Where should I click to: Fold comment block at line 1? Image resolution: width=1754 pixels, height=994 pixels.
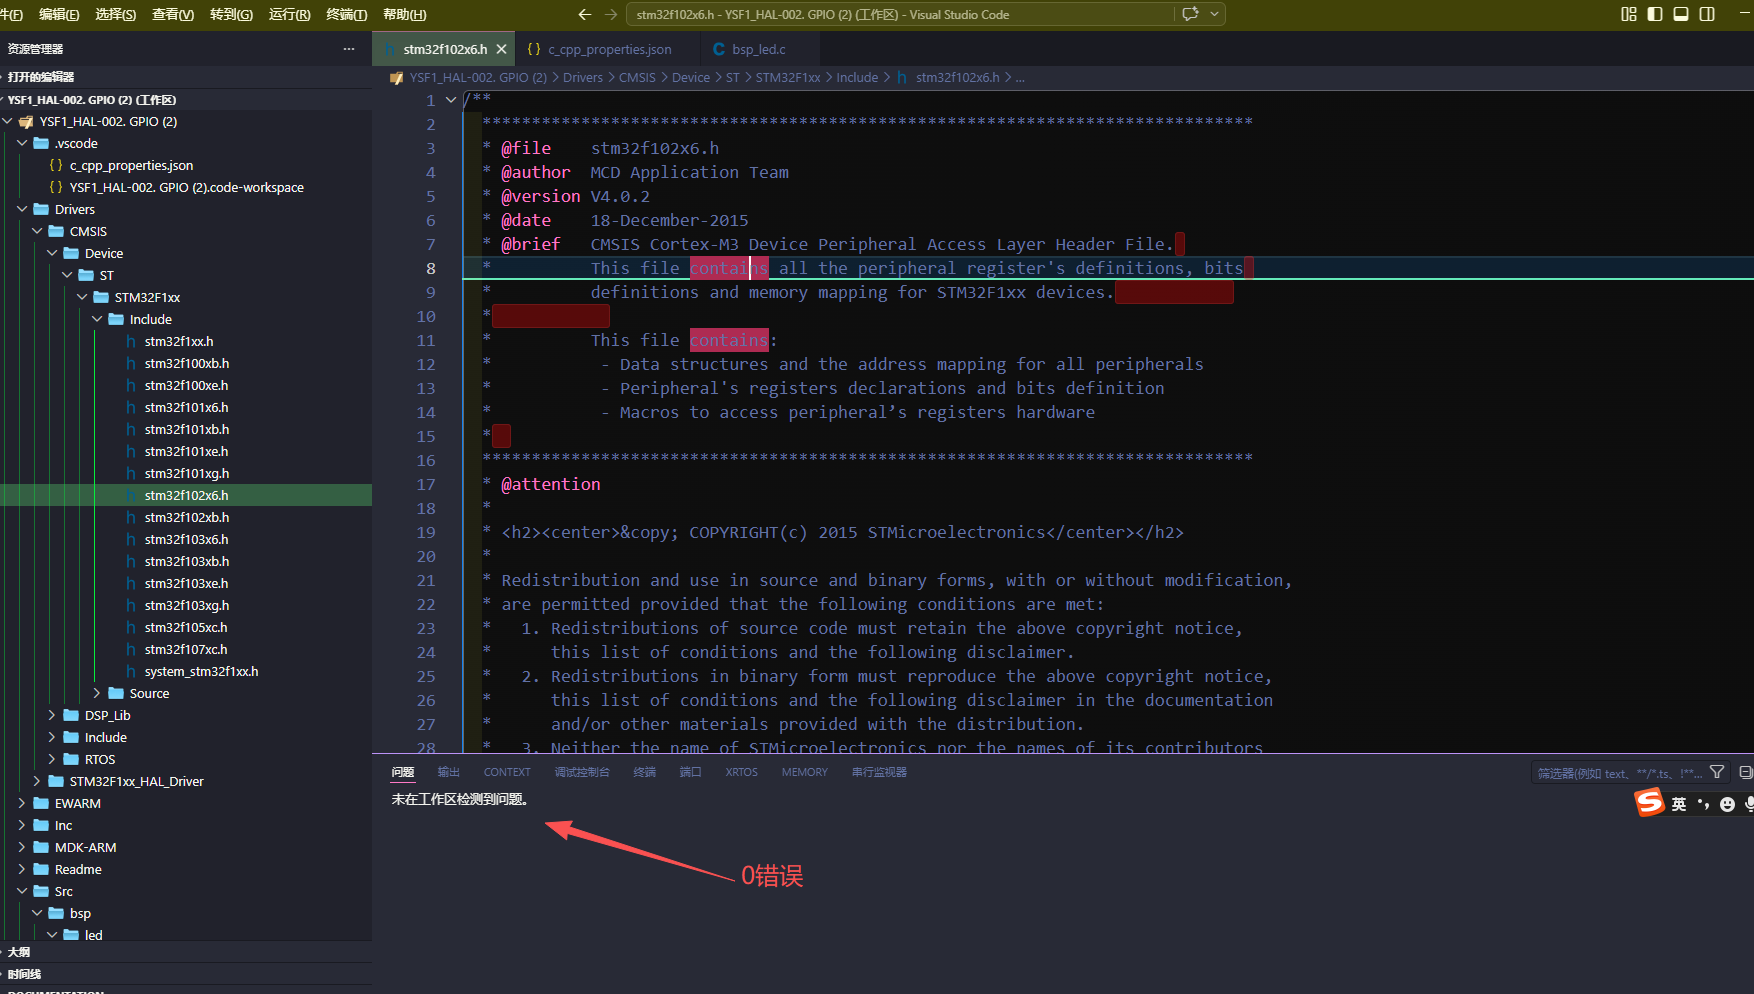[x=451, y=100]
